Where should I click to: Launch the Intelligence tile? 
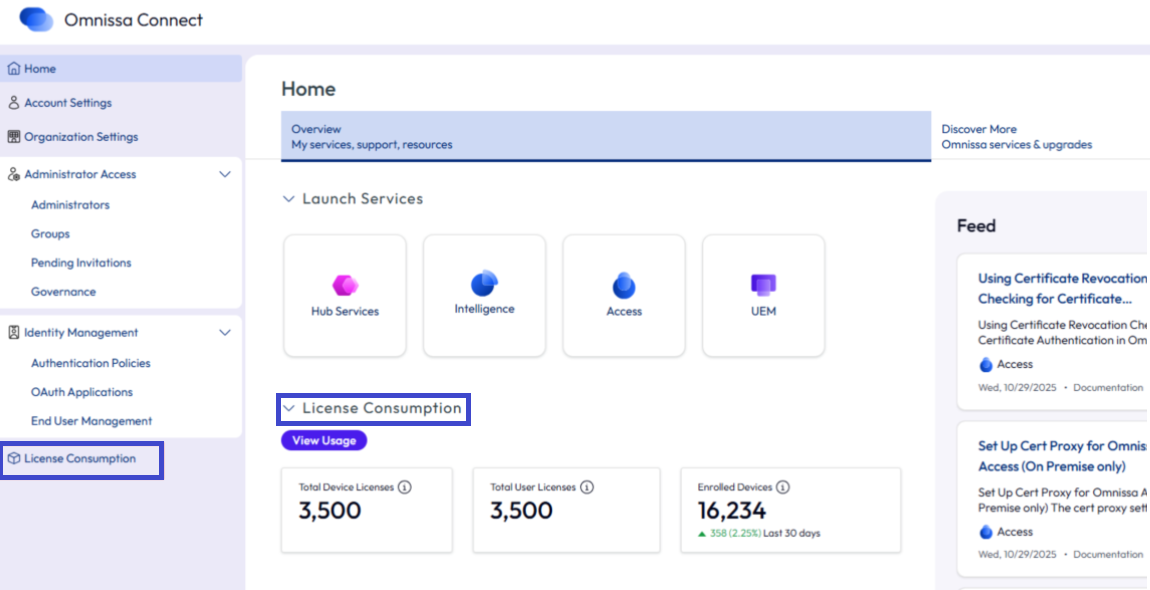[x=484, y=296]
